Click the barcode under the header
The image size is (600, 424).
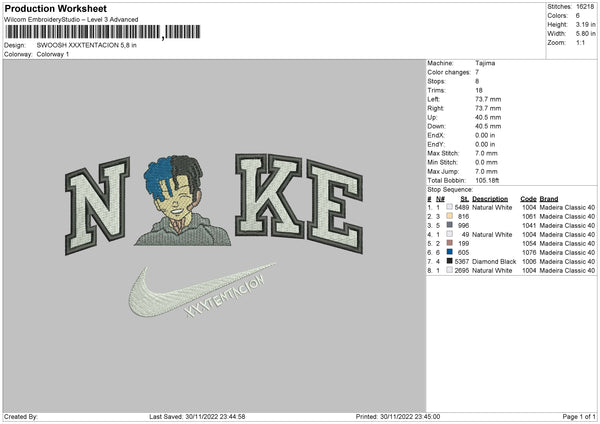click(x=103, y=32)
